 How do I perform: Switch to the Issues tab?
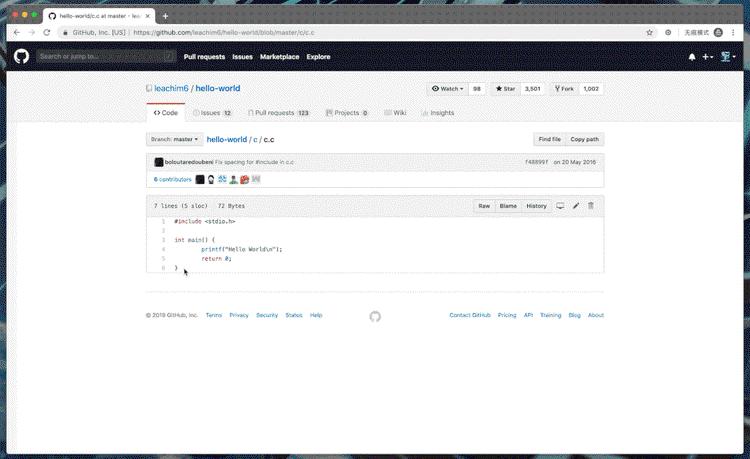click(212, 113)
